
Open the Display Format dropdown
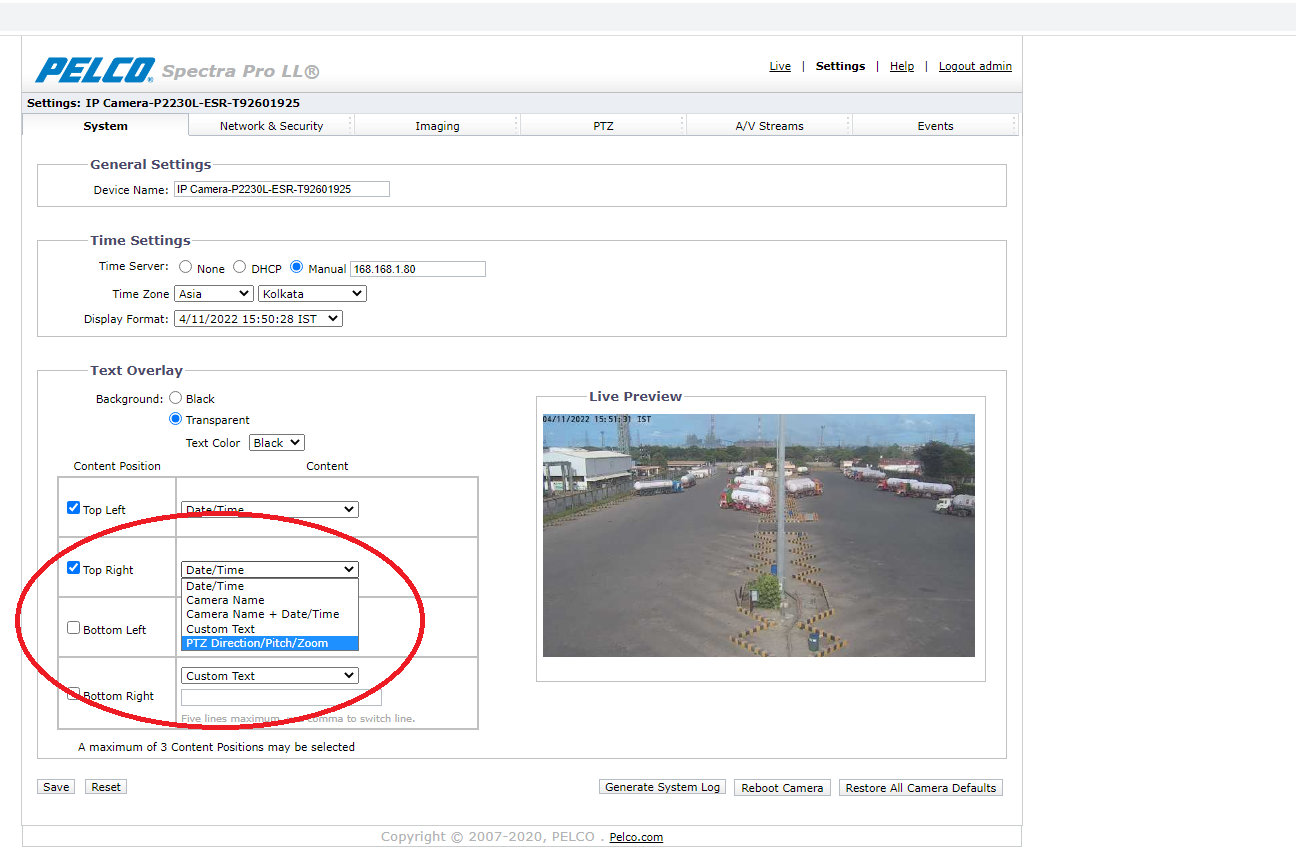coord(258,319)
